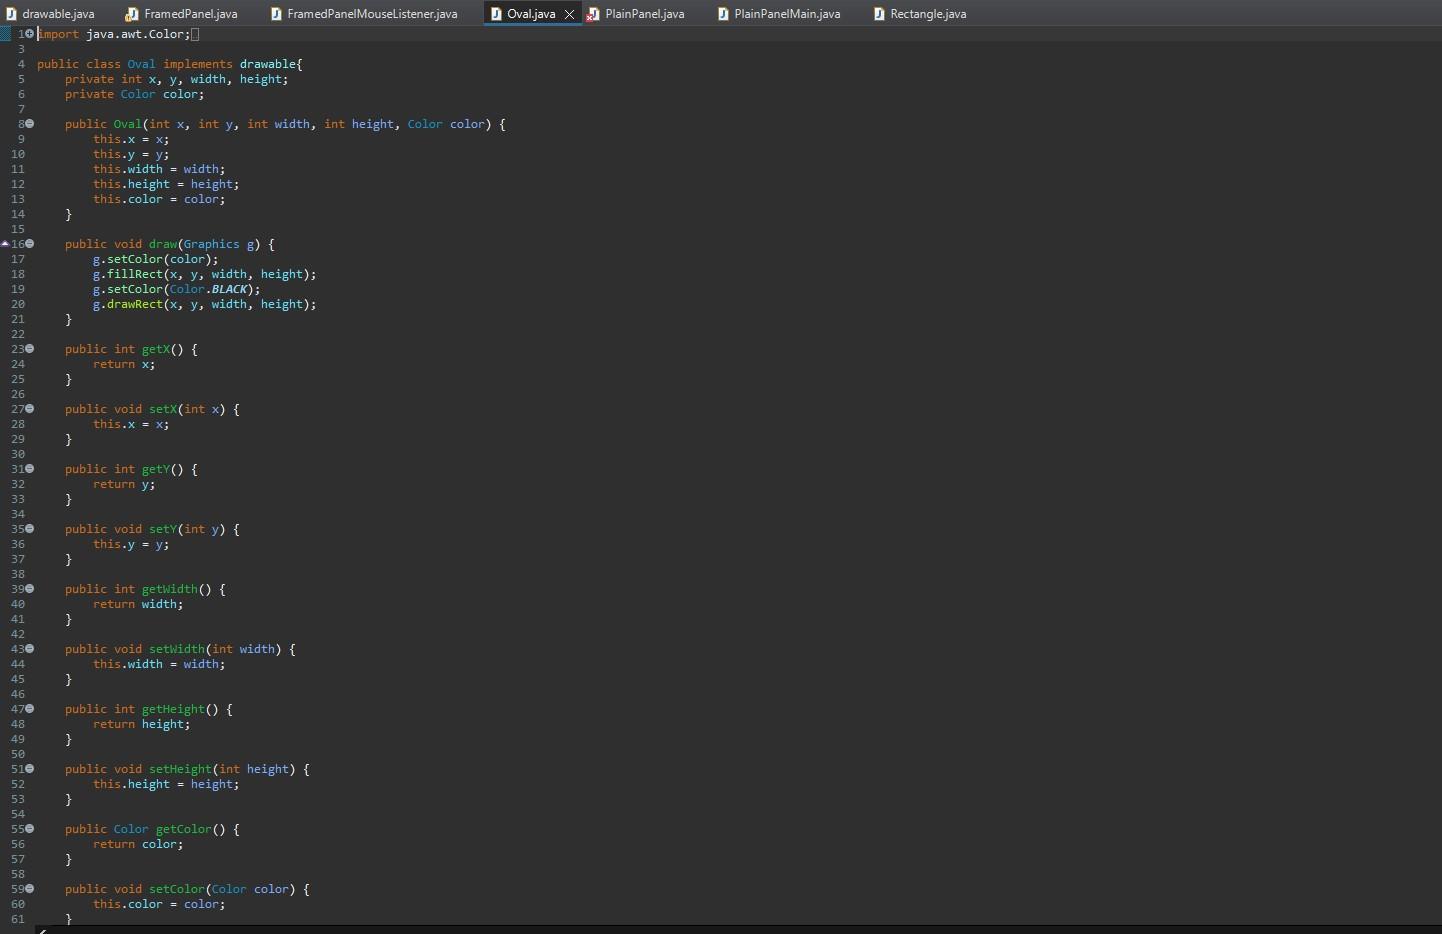Click the FramedPanel.java file icon
The height and width of the screenshot is (934, 1442).
coord(132,14)
